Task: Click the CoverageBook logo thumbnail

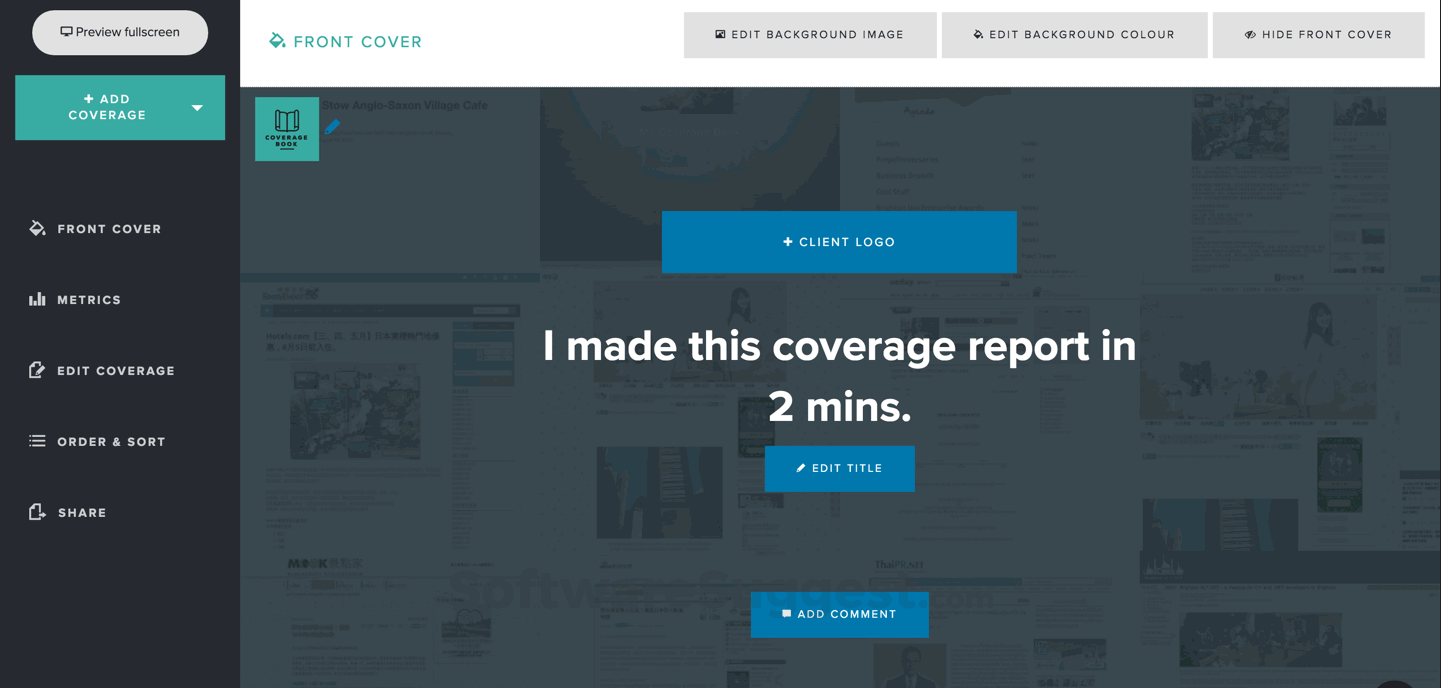Action: coord(287,129)
